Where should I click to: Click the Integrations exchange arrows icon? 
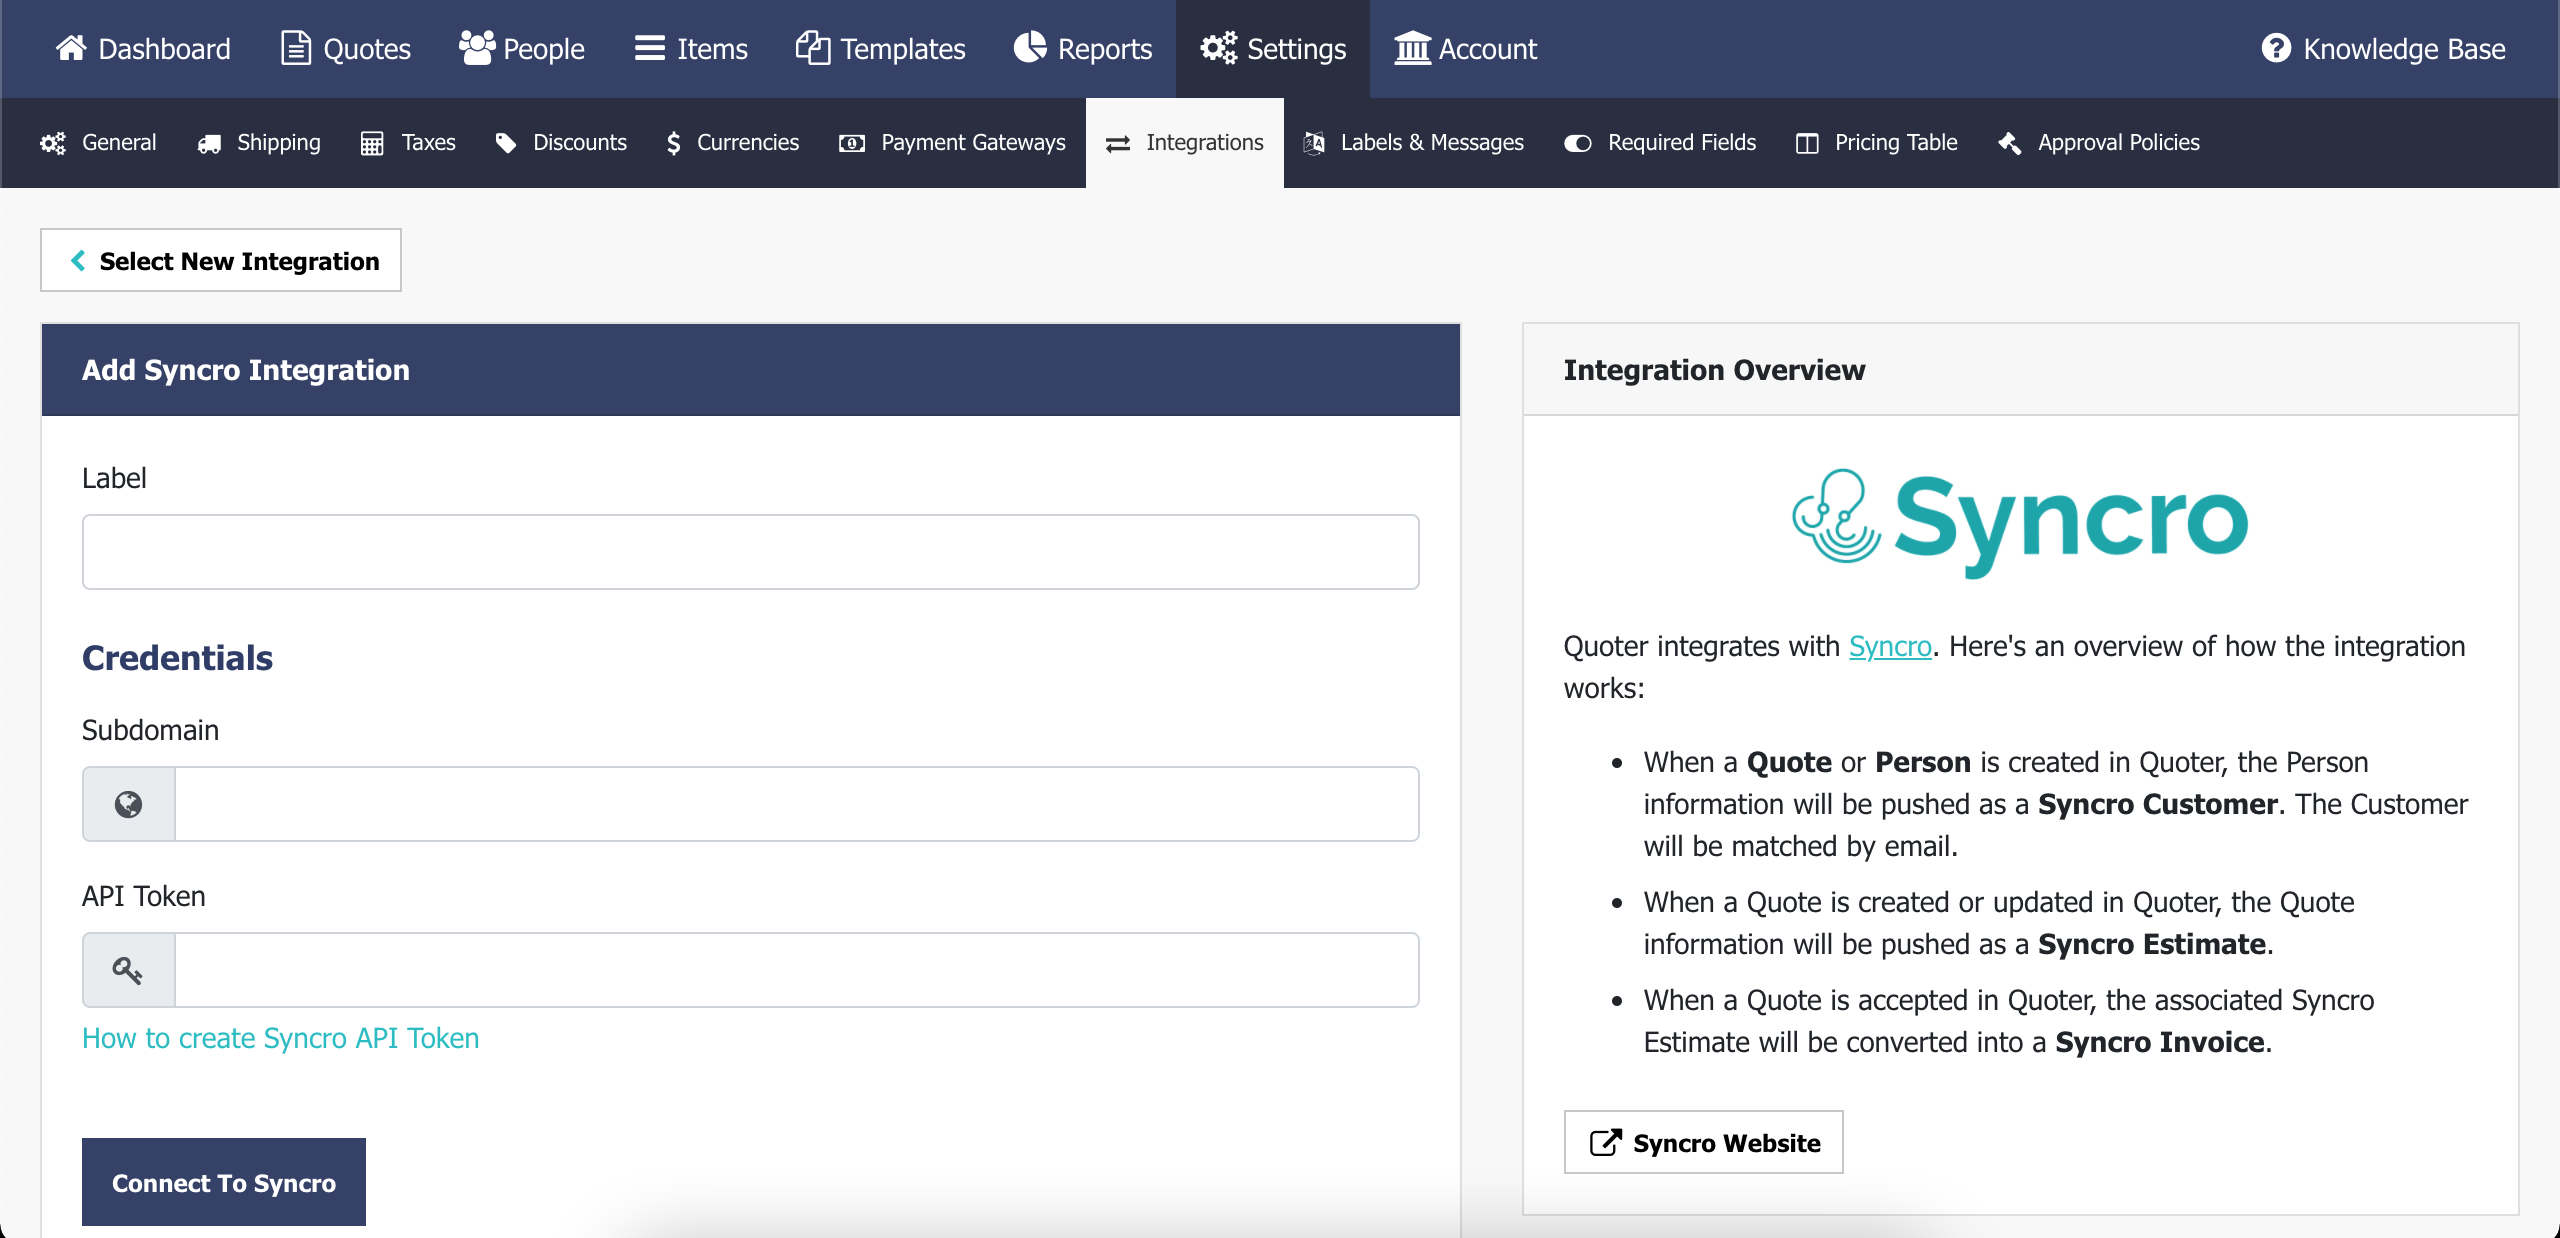coord(1118,144)
